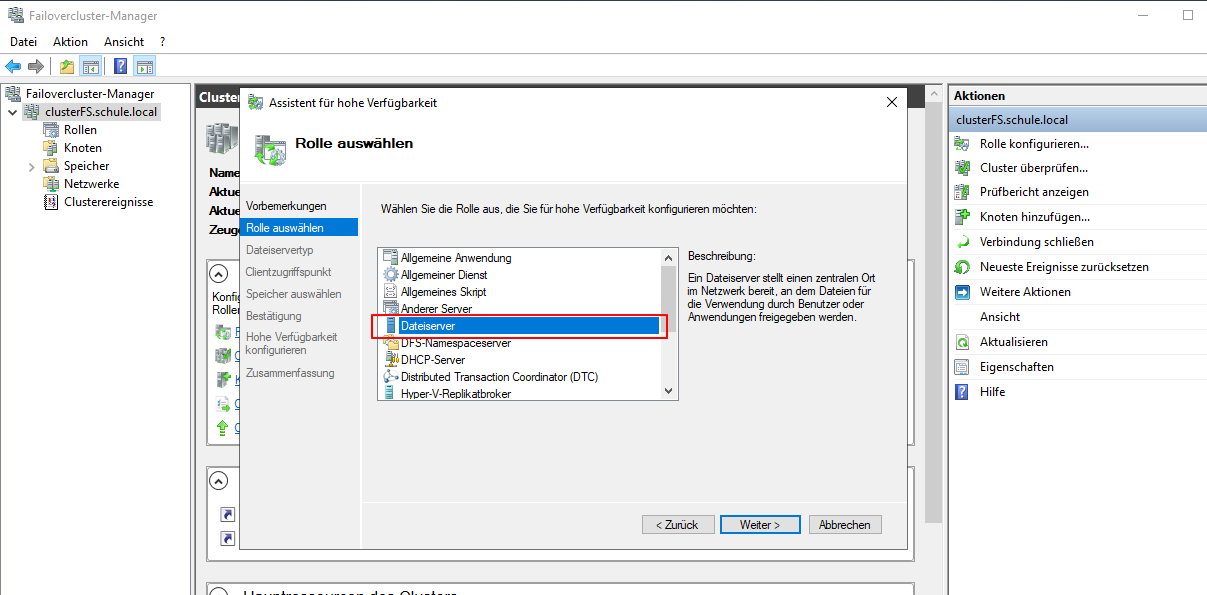Click the "Abbrechen" button
Viewport: 1207px width, 595px height.
pos(847,524)
